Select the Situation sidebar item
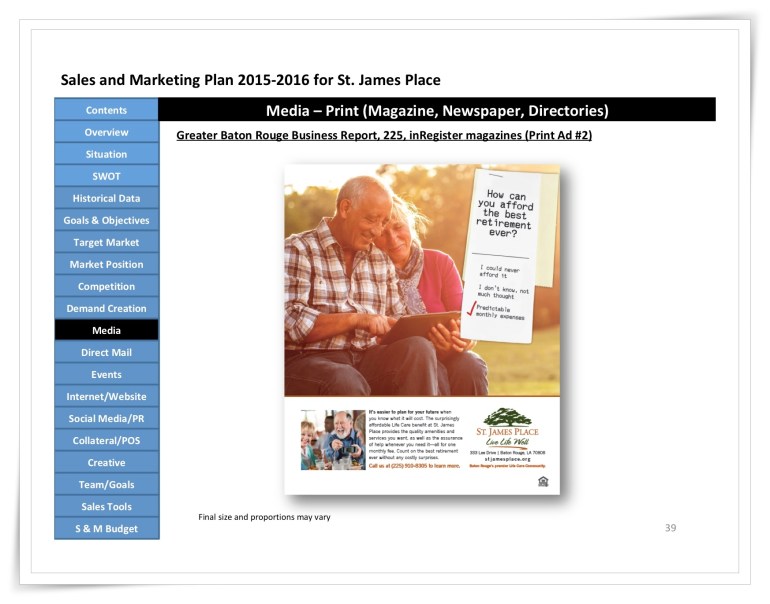The image size is (770, 604). (x=106, y=154)
